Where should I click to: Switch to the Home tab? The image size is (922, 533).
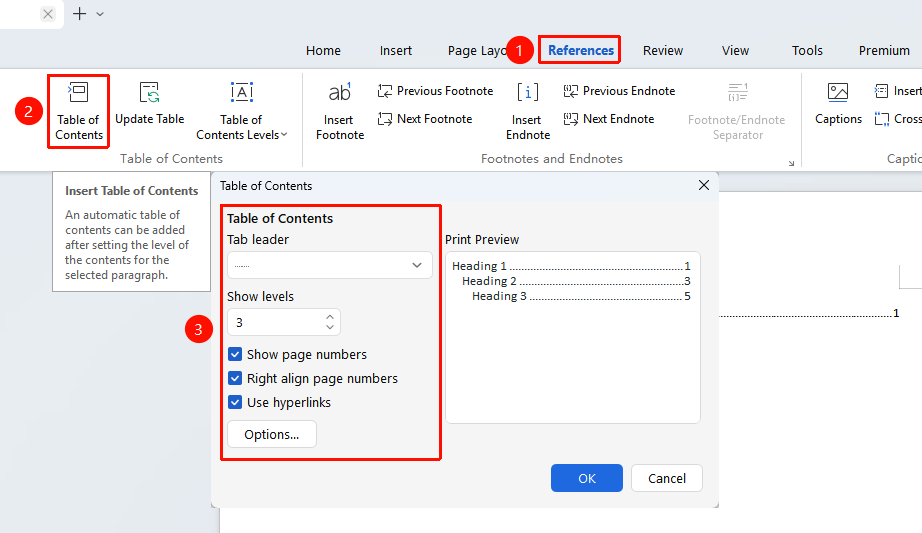click(323, 51)
